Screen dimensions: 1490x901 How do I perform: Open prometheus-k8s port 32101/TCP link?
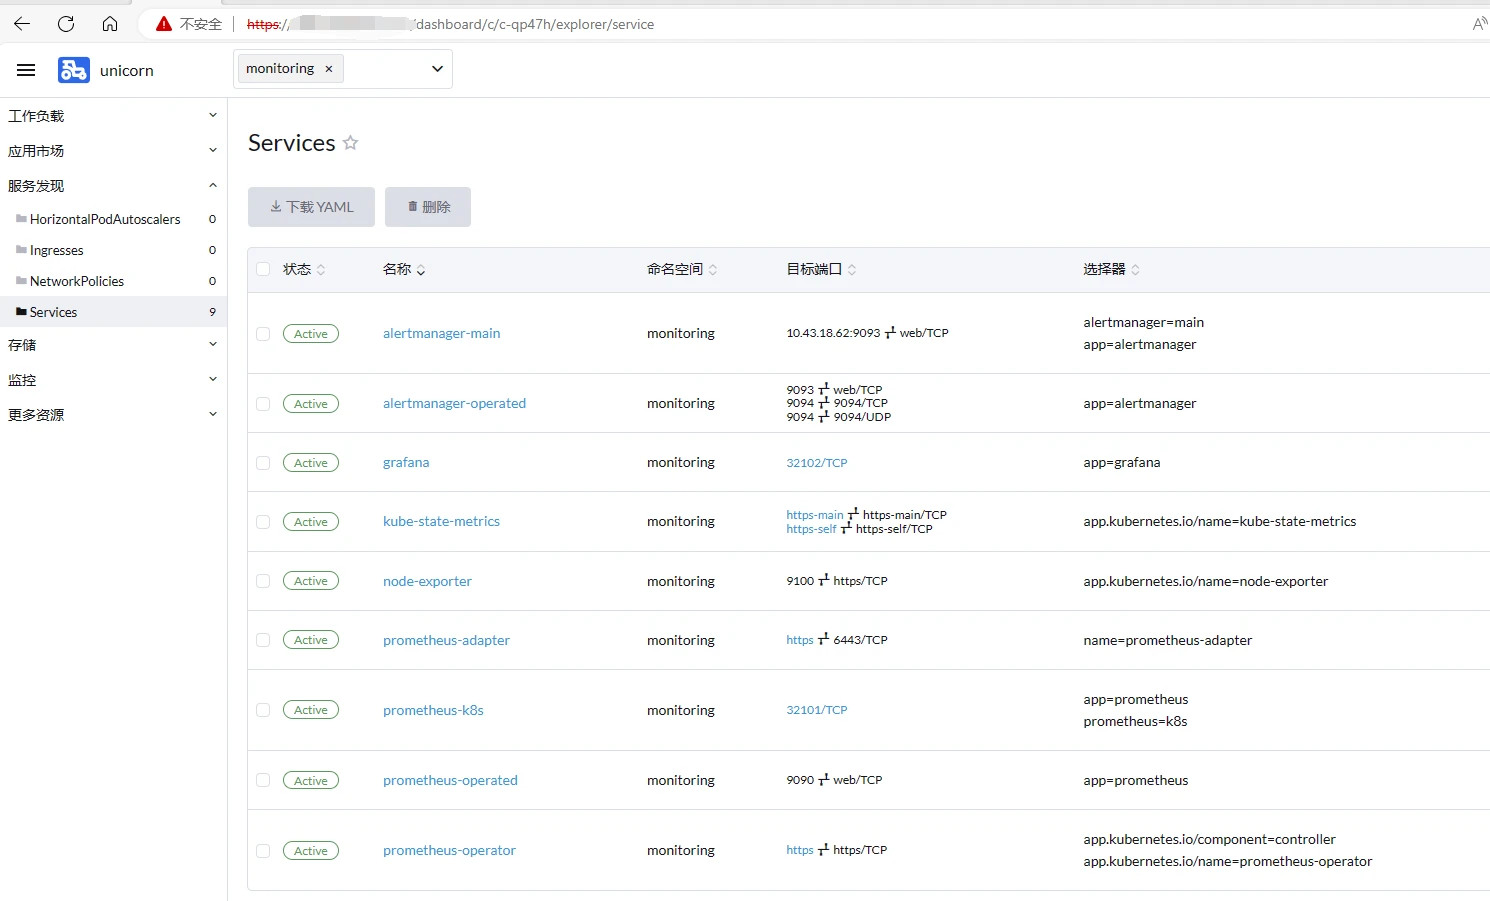click(817, 710)
